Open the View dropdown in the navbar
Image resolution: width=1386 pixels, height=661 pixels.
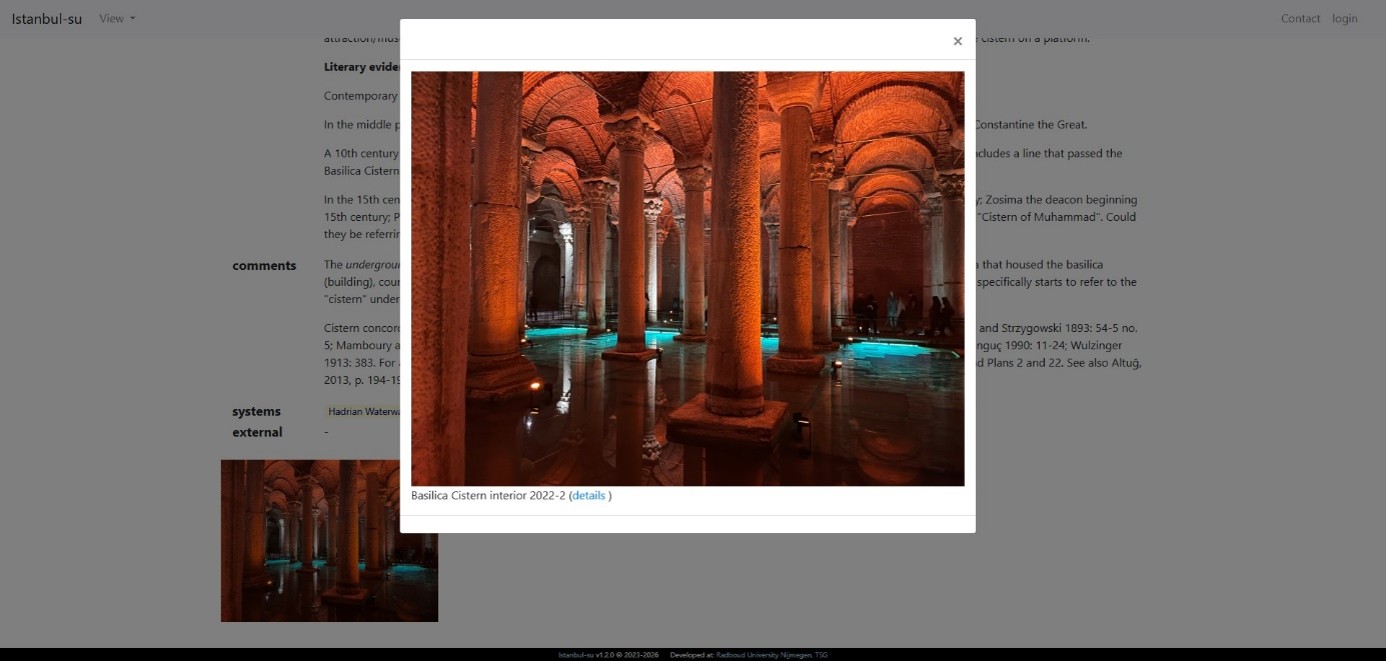tap(117, 18)
